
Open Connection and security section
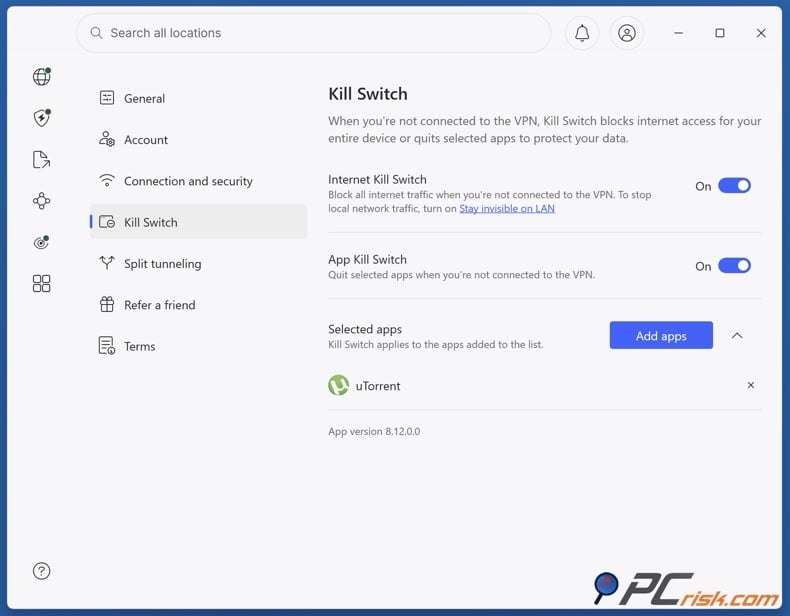pos(199,180)
